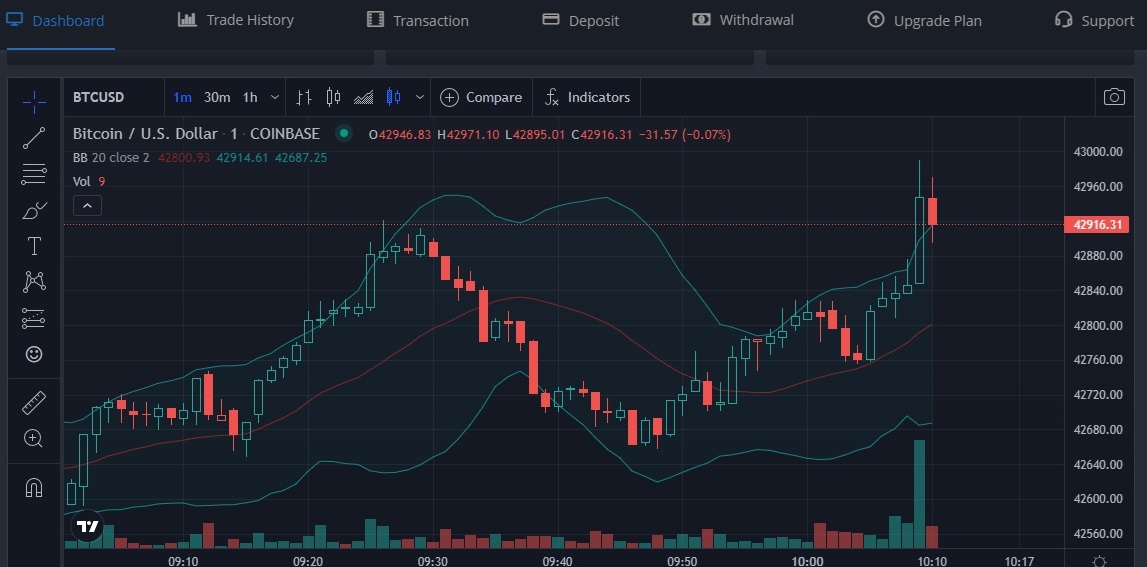
Task: Select the crosshair cursor tool
Action: [34, 102]
